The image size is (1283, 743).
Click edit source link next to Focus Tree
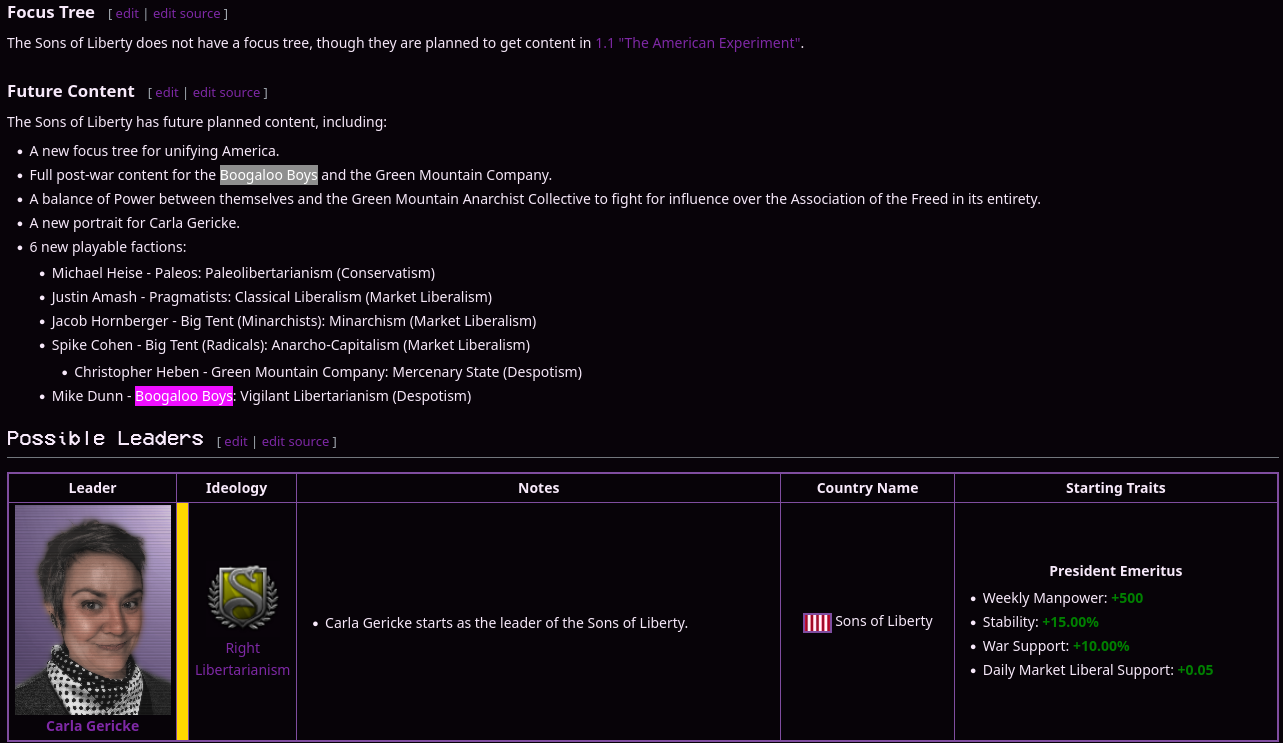(x=187, y=14)
